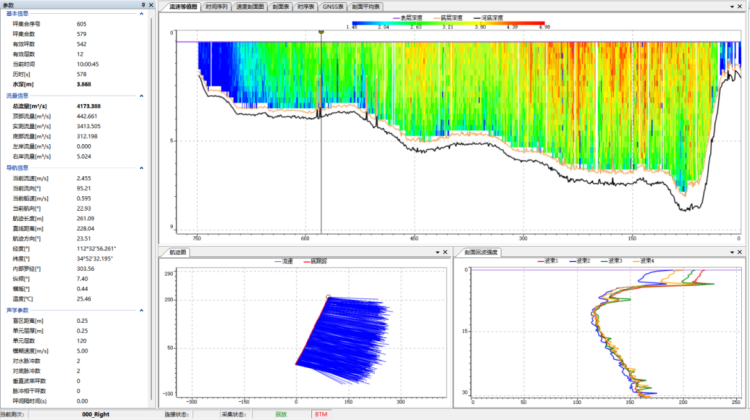
Task: Switch to the GNSS表 tab
Action: [x=333, y=7]
